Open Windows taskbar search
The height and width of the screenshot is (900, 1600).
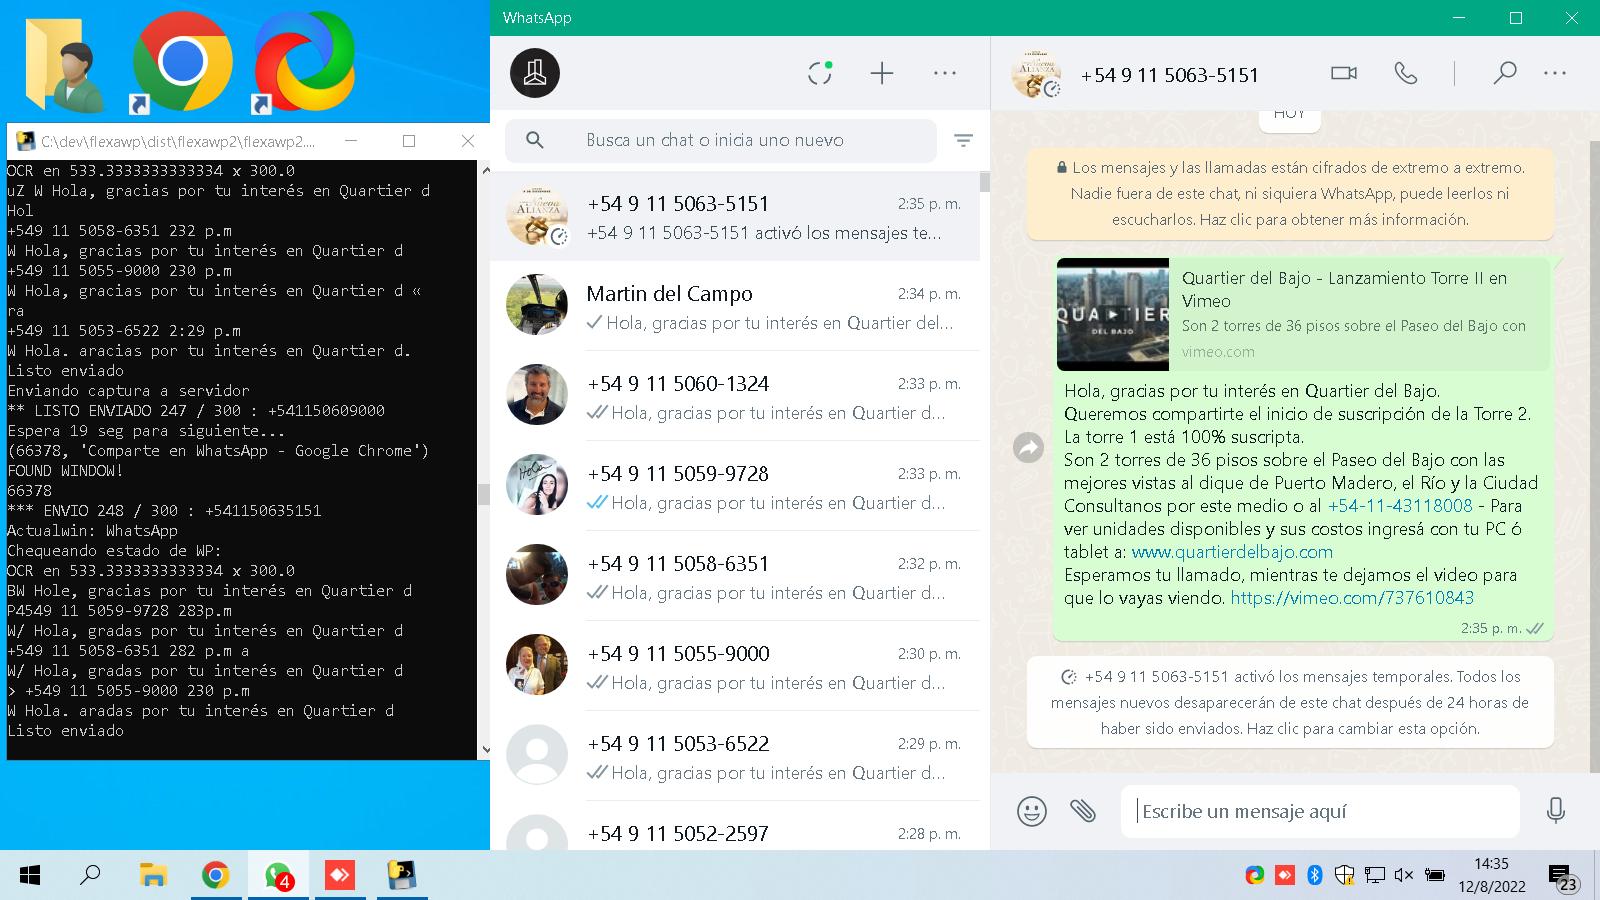pos(90,876)
